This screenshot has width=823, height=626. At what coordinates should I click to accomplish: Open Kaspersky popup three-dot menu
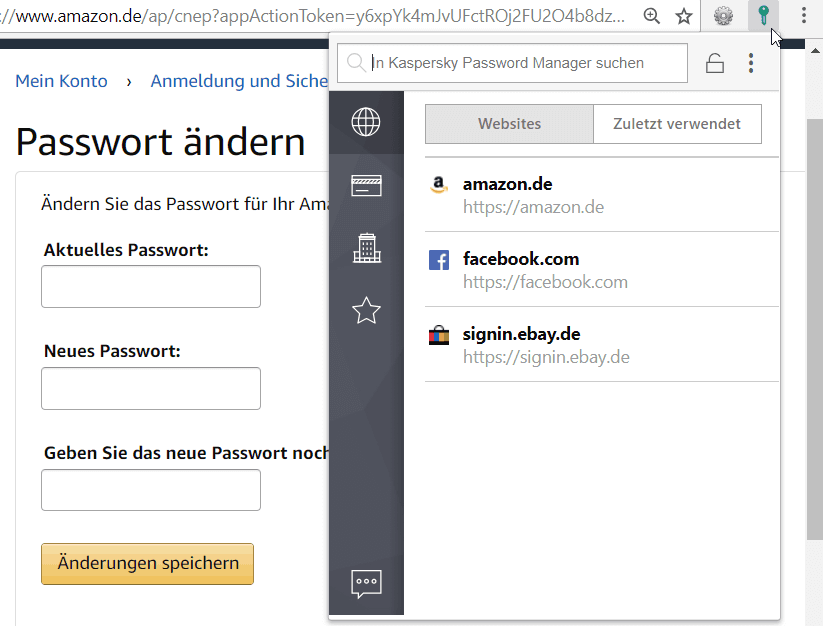(751, 63)
